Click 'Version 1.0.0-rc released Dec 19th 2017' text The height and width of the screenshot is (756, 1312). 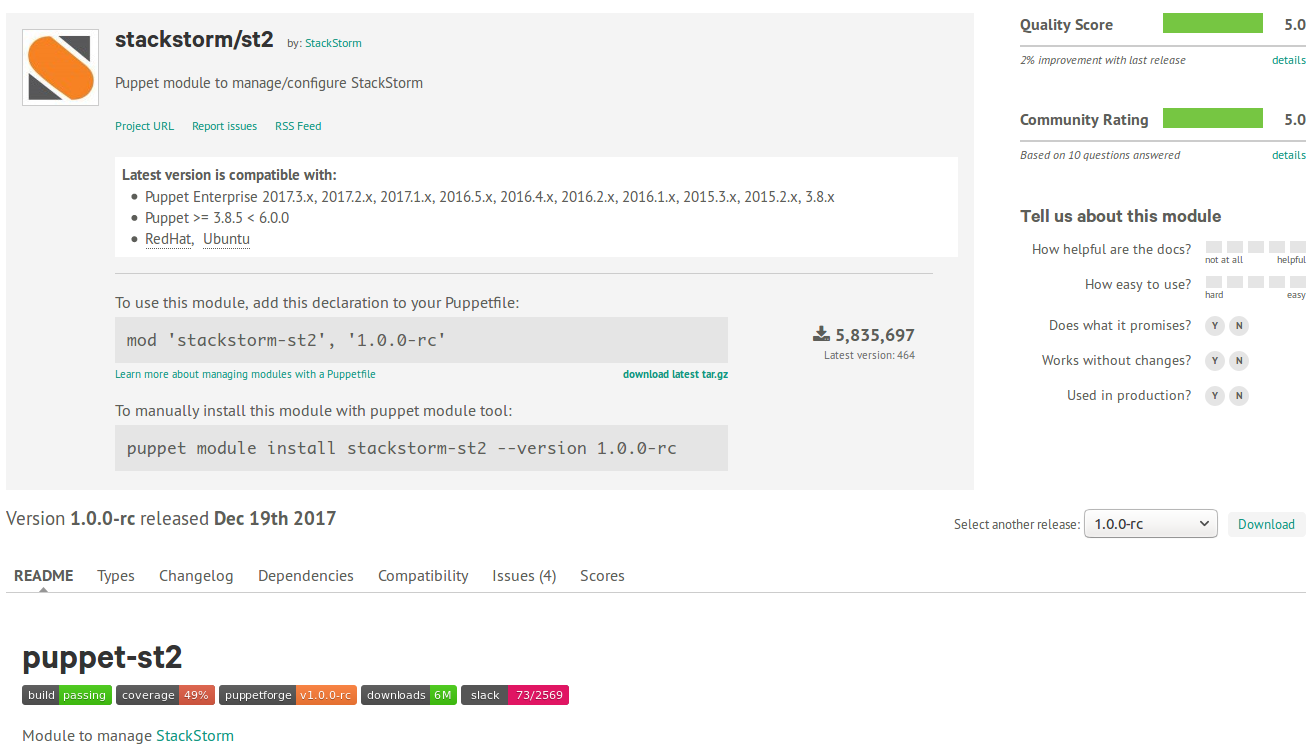[171, 518]
